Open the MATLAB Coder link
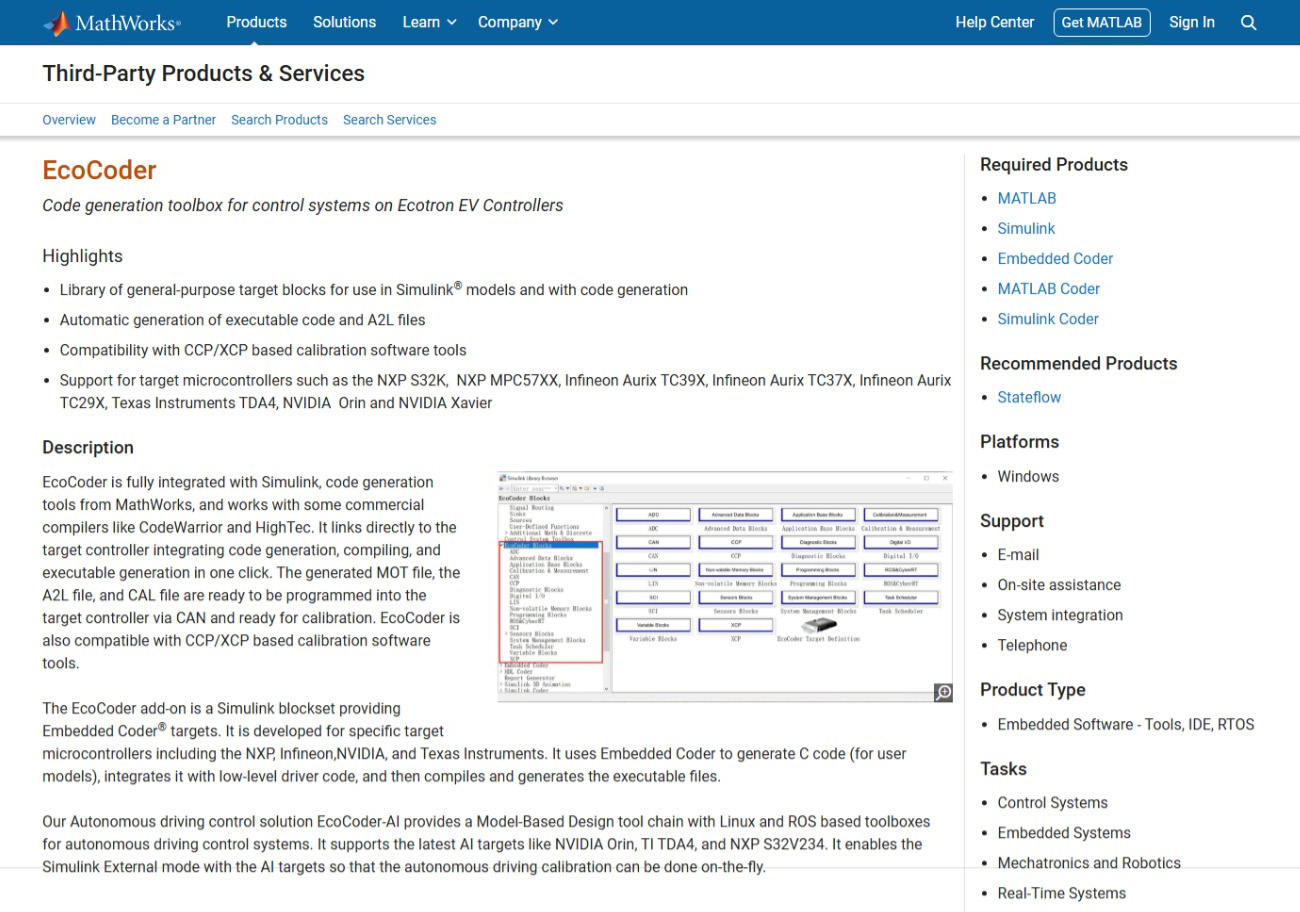This screenshot has height=912, width=1300. [x=1048, y=289]
